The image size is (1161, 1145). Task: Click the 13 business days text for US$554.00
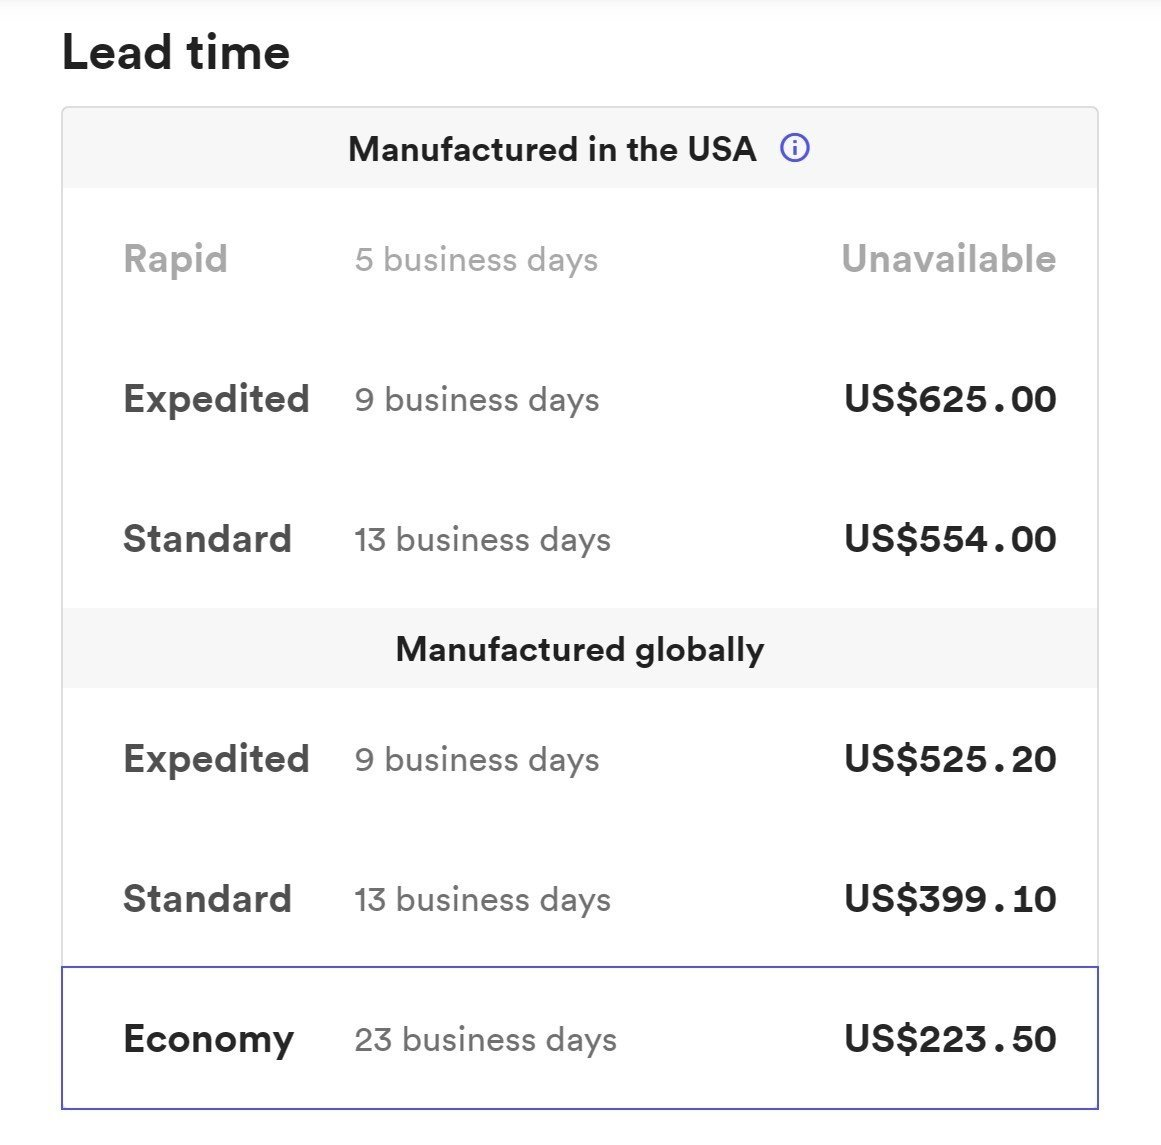tap(482, 540)
